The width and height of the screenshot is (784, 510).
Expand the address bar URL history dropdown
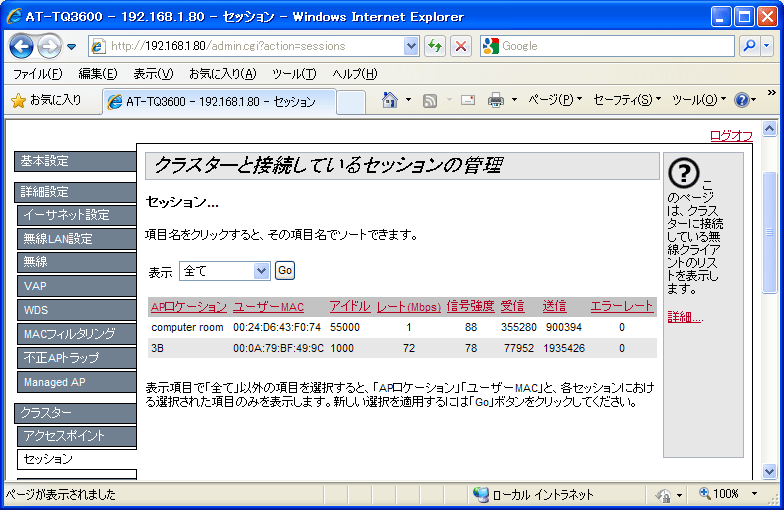tap(411, 46)
